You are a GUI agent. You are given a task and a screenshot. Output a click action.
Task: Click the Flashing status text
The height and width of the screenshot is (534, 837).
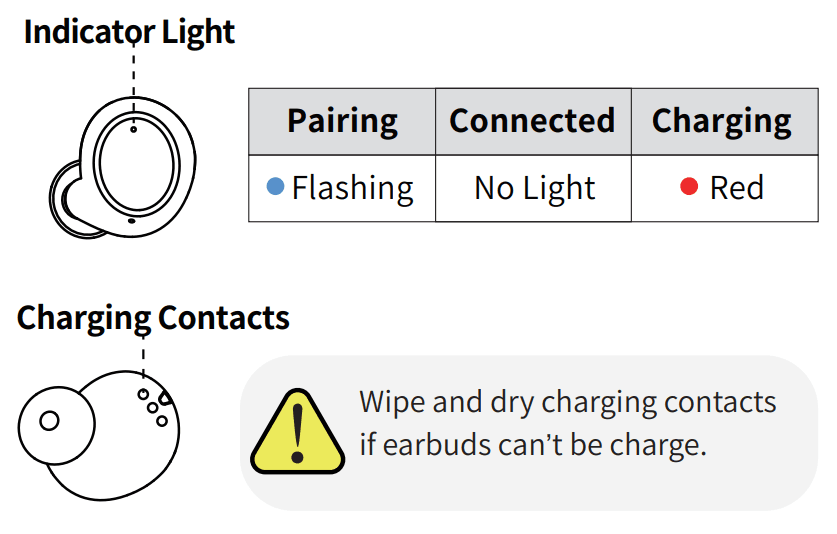click(x=352, y=188)
